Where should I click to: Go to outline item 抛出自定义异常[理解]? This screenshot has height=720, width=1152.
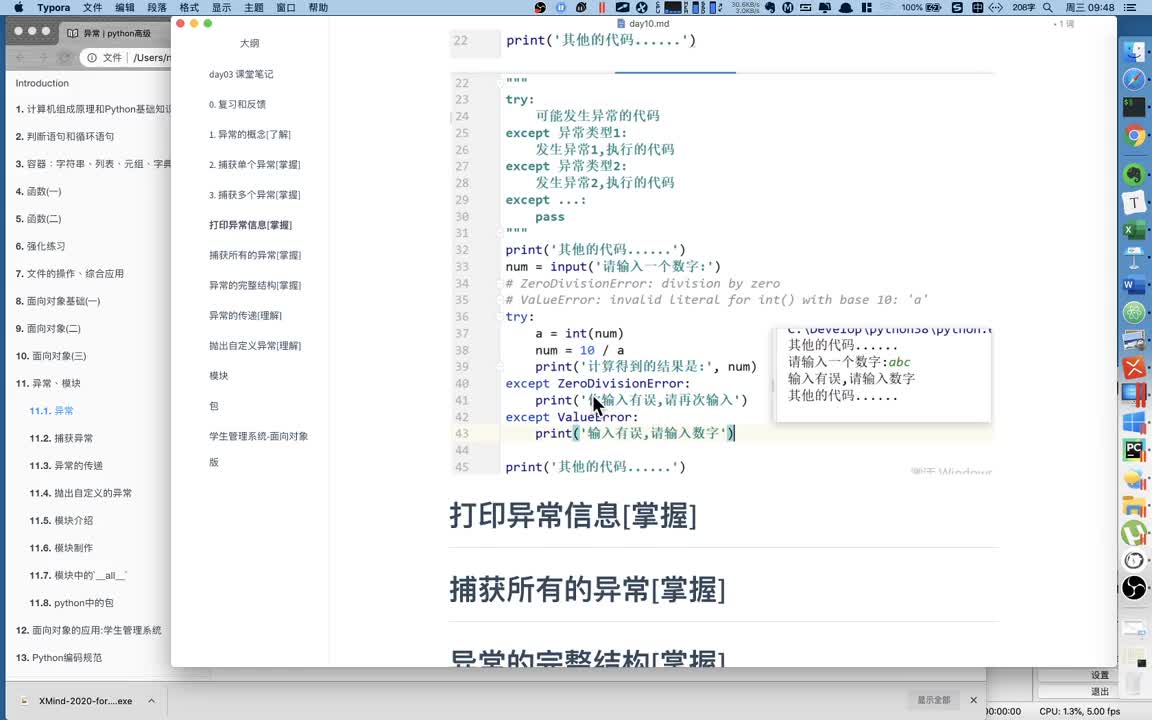255,345
